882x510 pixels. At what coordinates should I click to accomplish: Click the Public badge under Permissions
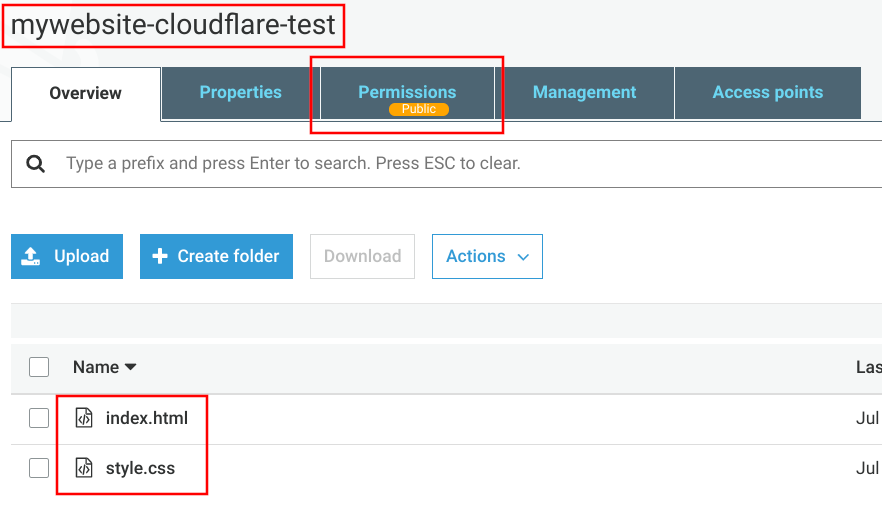click(x=419, y=109)
